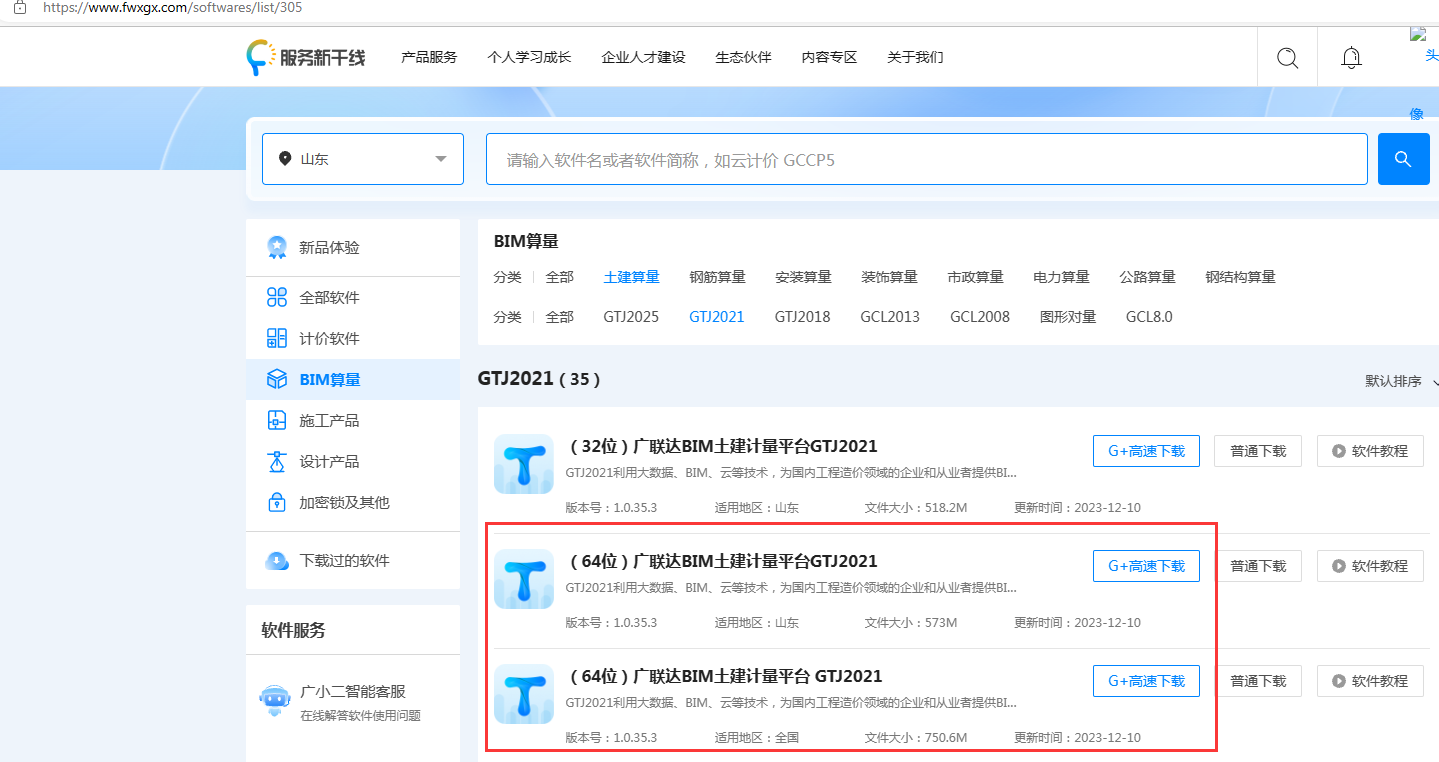
Task: Filter by 公路算量 category
Action: tap(1147, 277)
